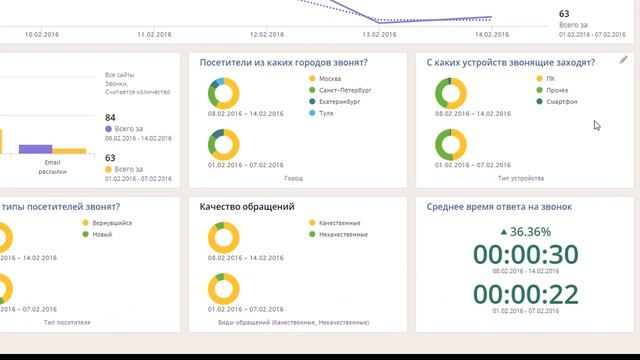Open the widget title 'Среднее время ответа на звонок'
This screenshot has height=360, width=640.
tap(499, 207)
